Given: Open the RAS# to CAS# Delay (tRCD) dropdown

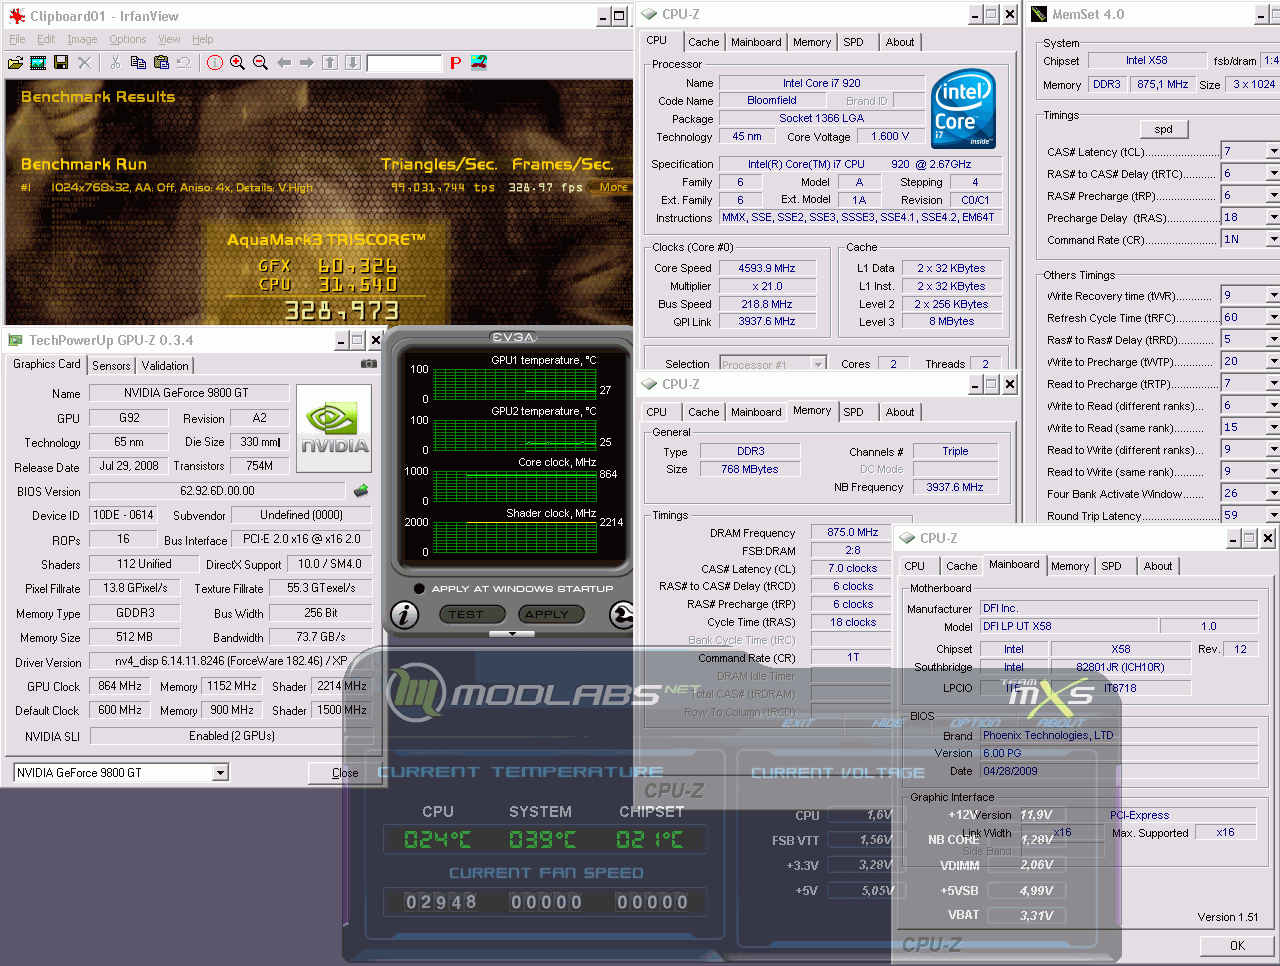Looking at the screenshot, I should (1273, 174).
